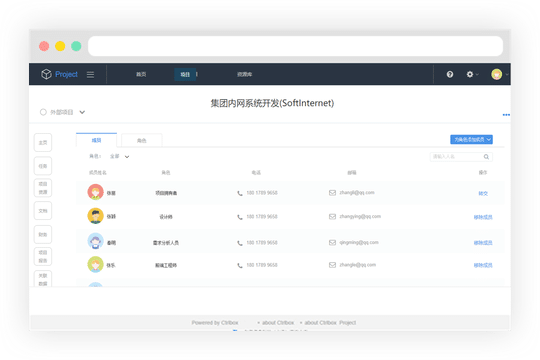Open help via the question mark icon
540x360 pixels.
pyautogui.click(x=450, y=74)
